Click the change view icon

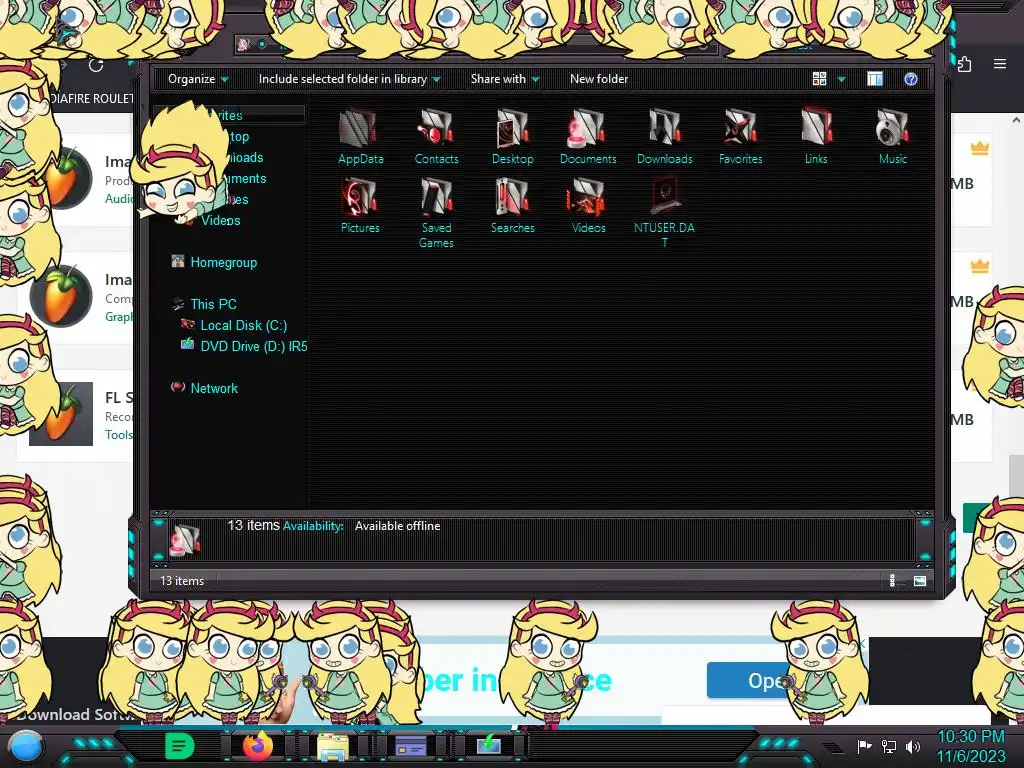(x=820, y=79)
